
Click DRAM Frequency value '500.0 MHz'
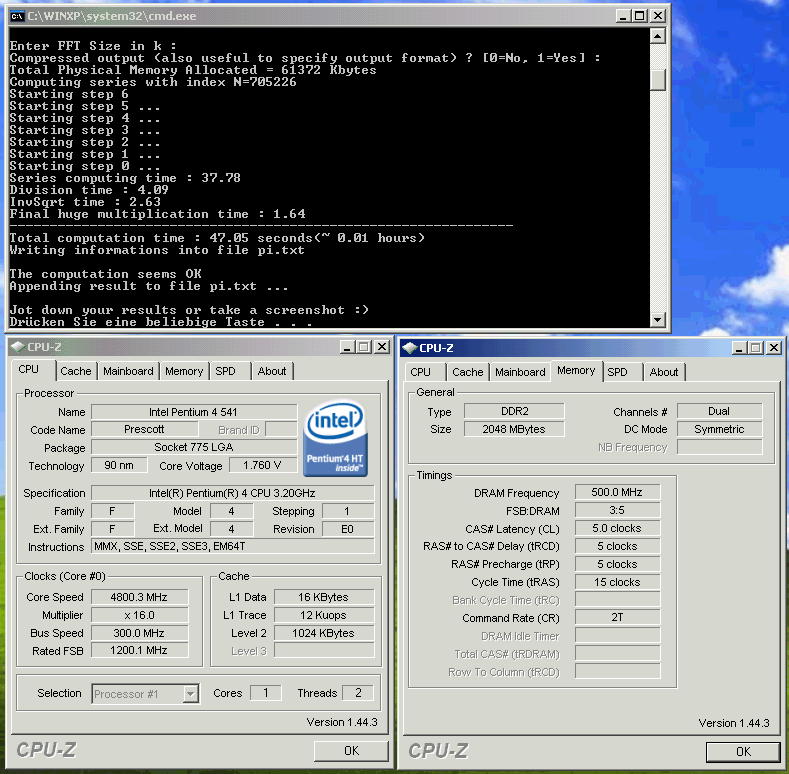coord(617,492)
